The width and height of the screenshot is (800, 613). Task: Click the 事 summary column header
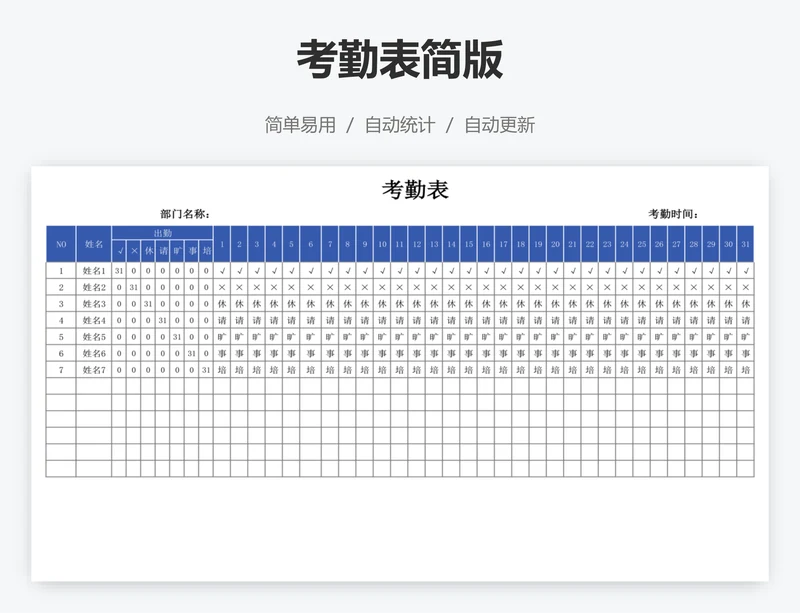(192, 251)
